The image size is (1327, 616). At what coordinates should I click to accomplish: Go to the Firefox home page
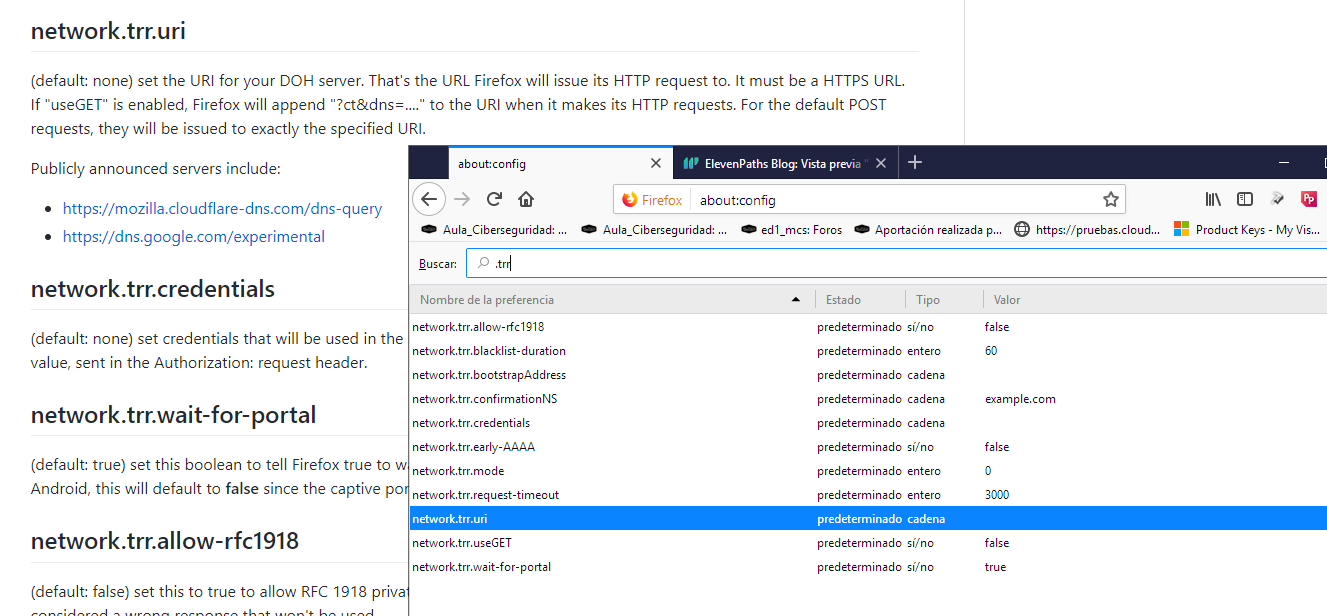pos(526,199)
